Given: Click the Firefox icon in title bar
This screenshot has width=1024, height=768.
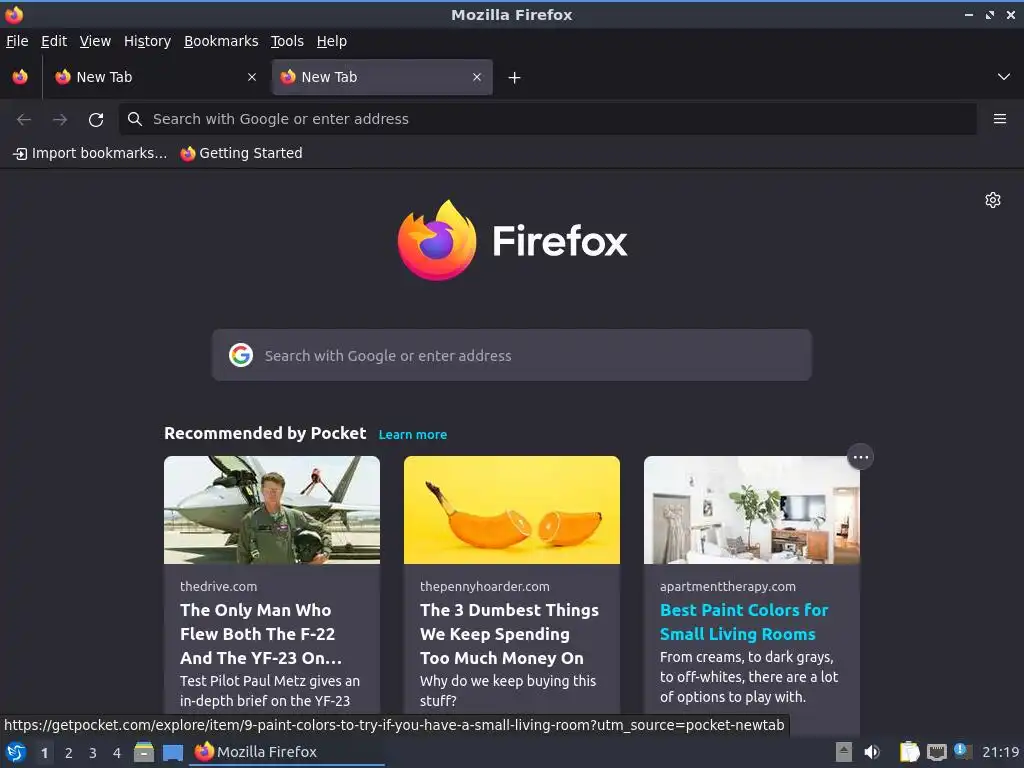Looking at the screenshot, I should pos(14,14).
